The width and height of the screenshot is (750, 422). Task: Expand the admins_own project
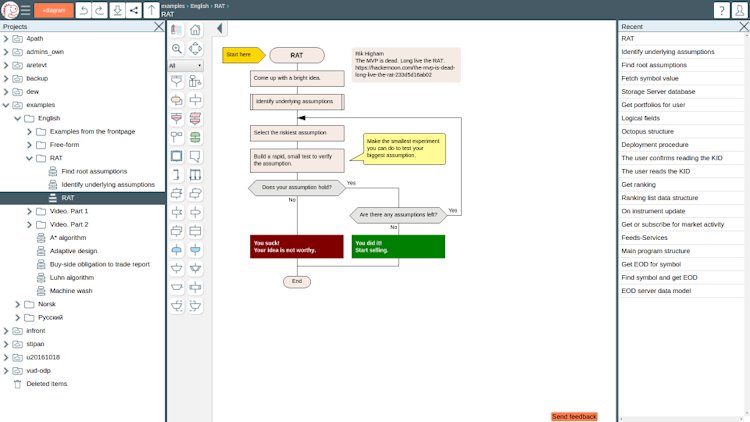click(6, 52)
